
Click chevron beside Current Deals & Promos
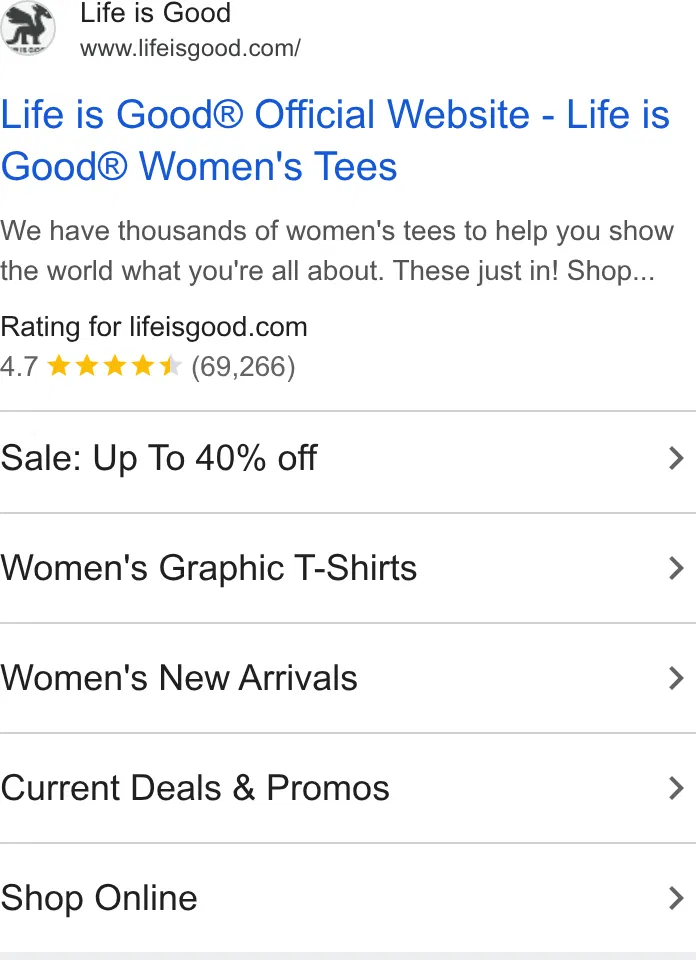tap(676, 788)
